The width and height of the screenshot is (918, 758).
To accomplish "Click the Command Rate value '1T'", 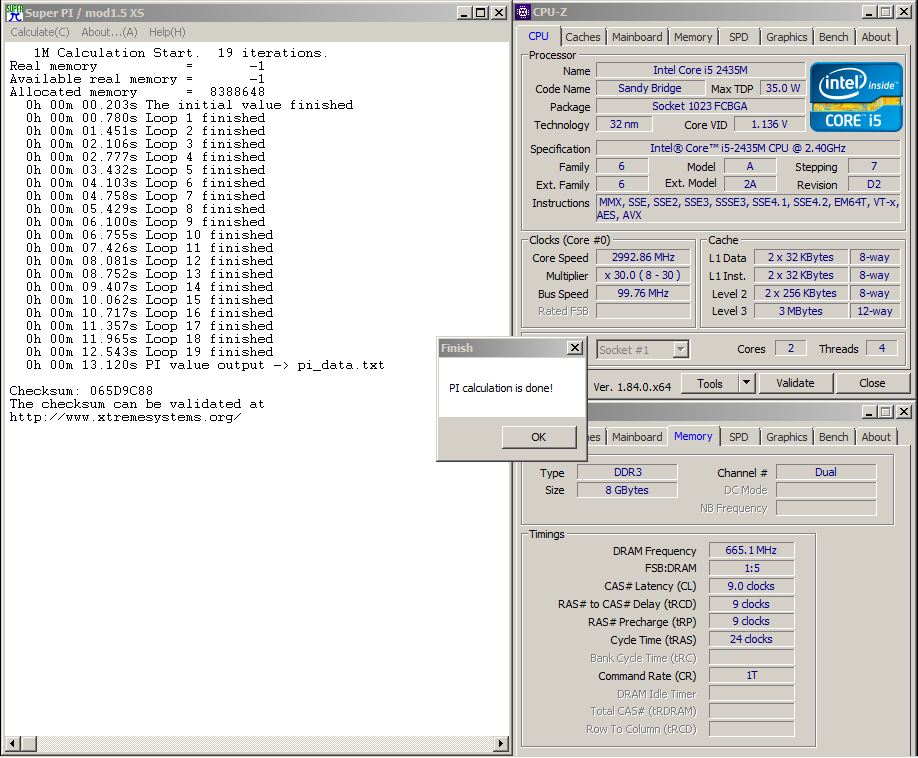I will 751,675.
